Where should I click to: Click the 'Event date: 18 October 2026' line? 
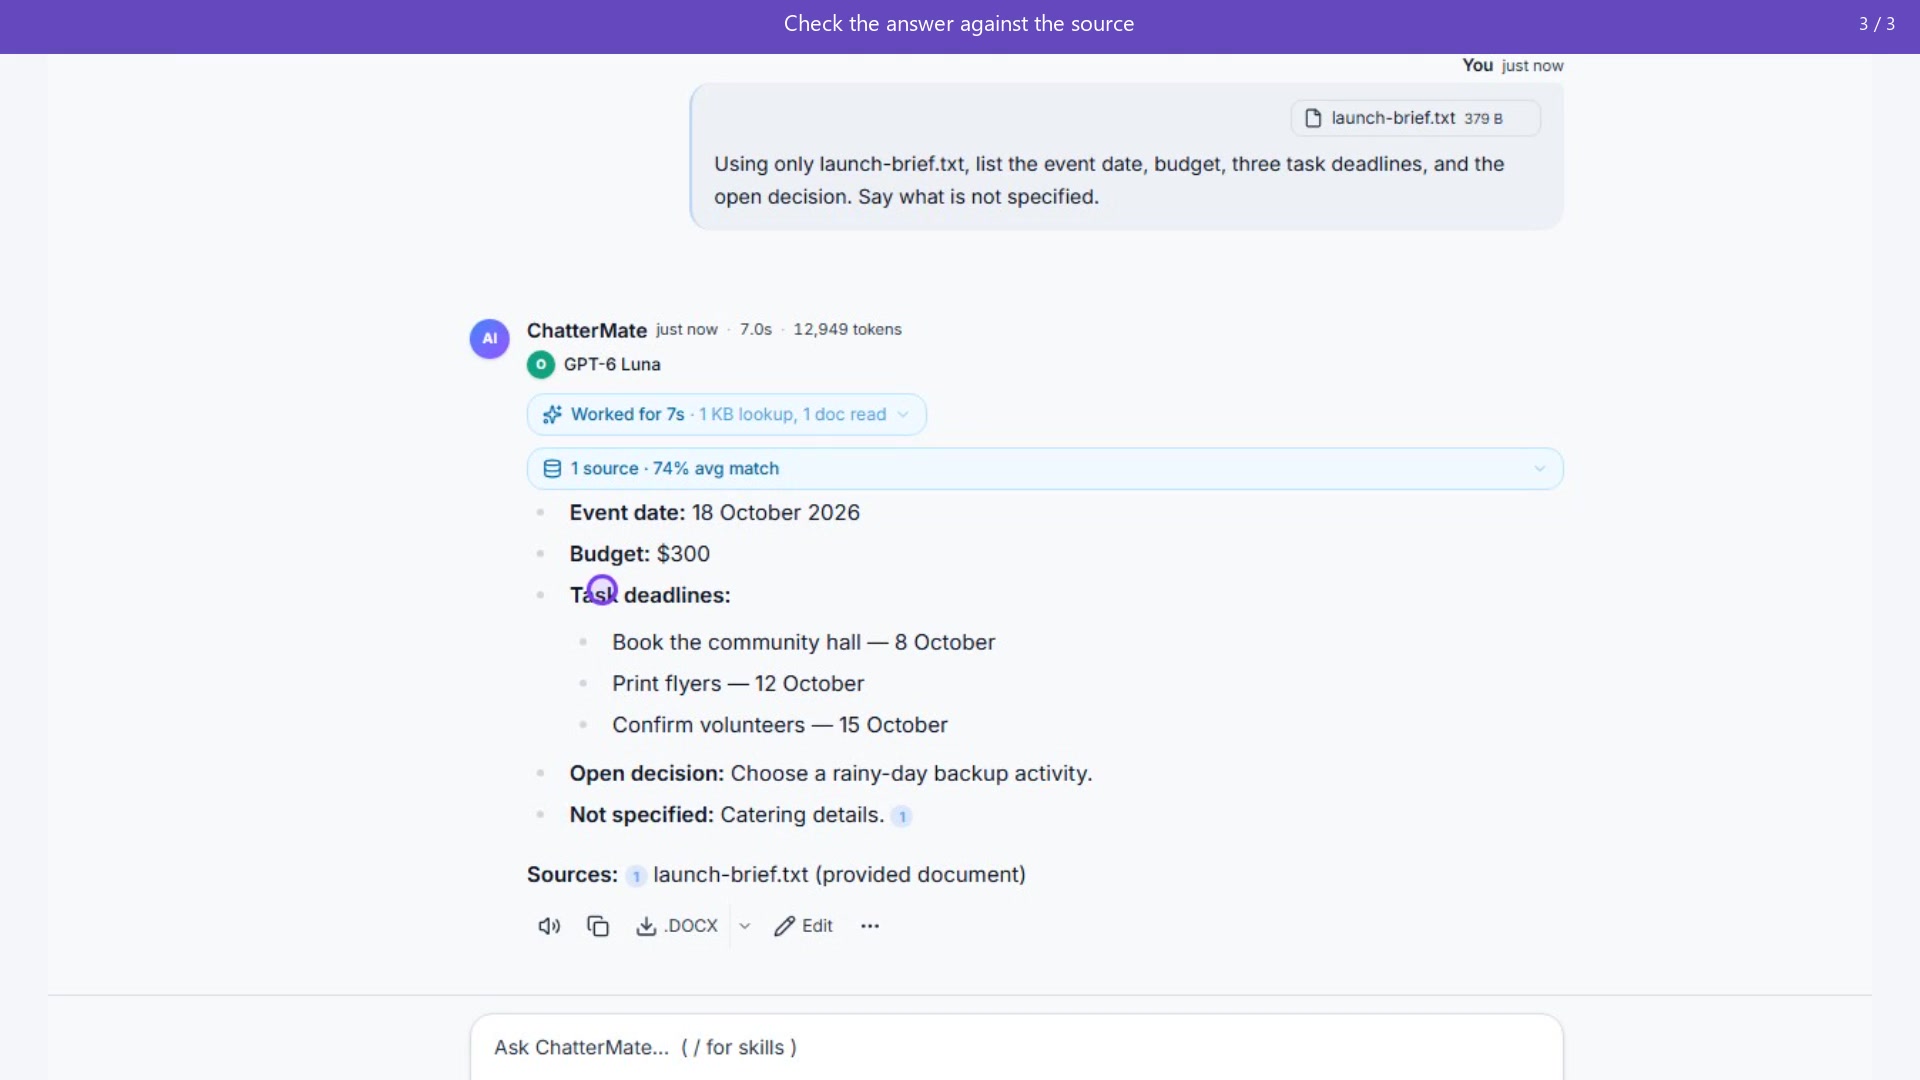pyautogui.click(x=714, y=512)
